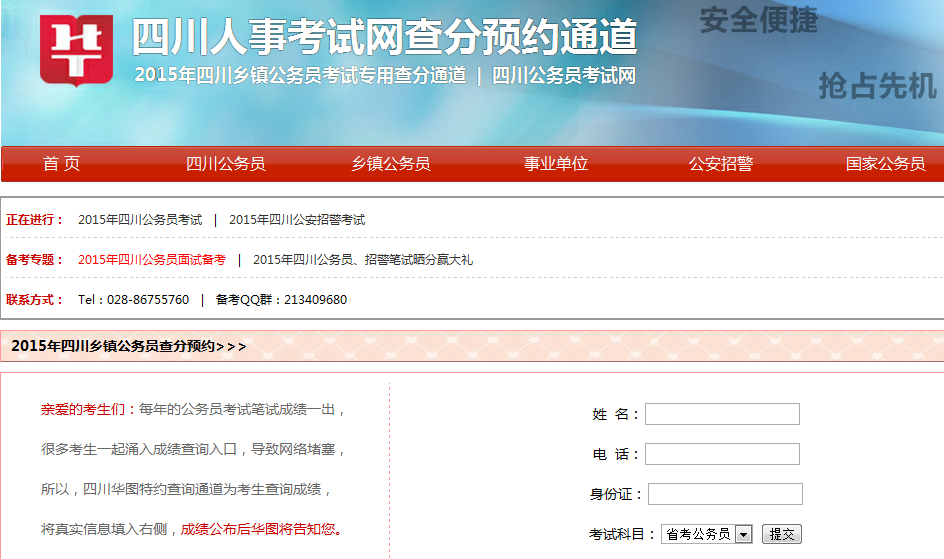944x559 pixels.
Task: Focus the 姓名 input field
Action: [x=722, y=414]
